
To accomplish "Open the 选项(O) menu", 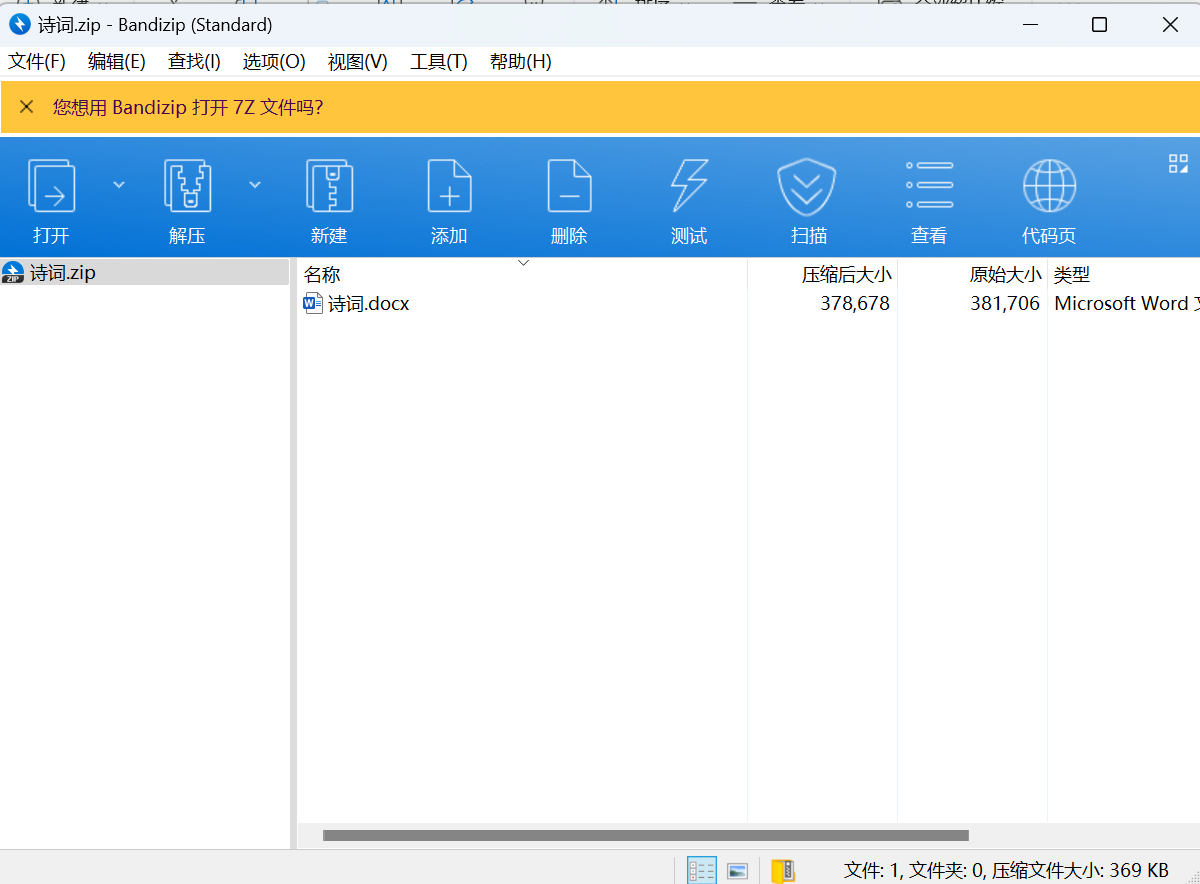I will point(274,62).
